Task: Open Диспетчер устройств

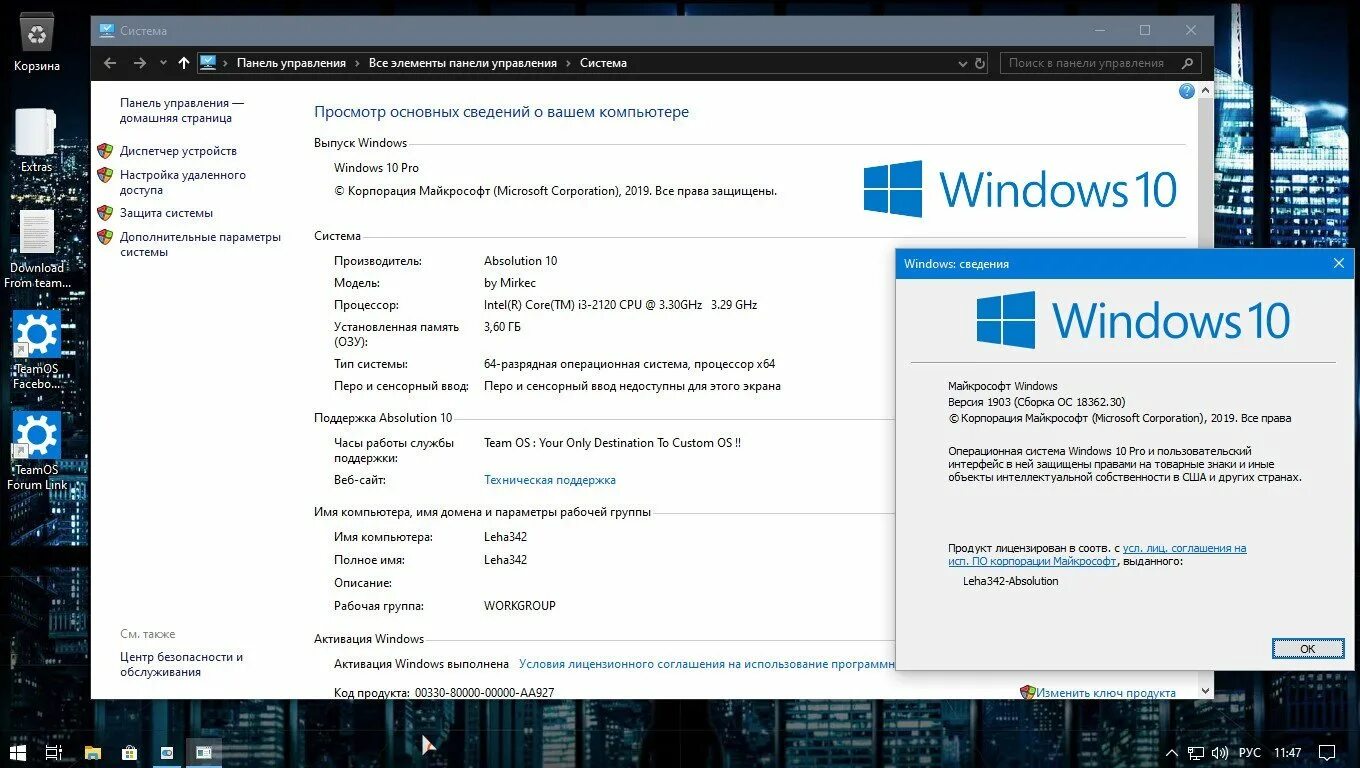Action: [178, 151]
